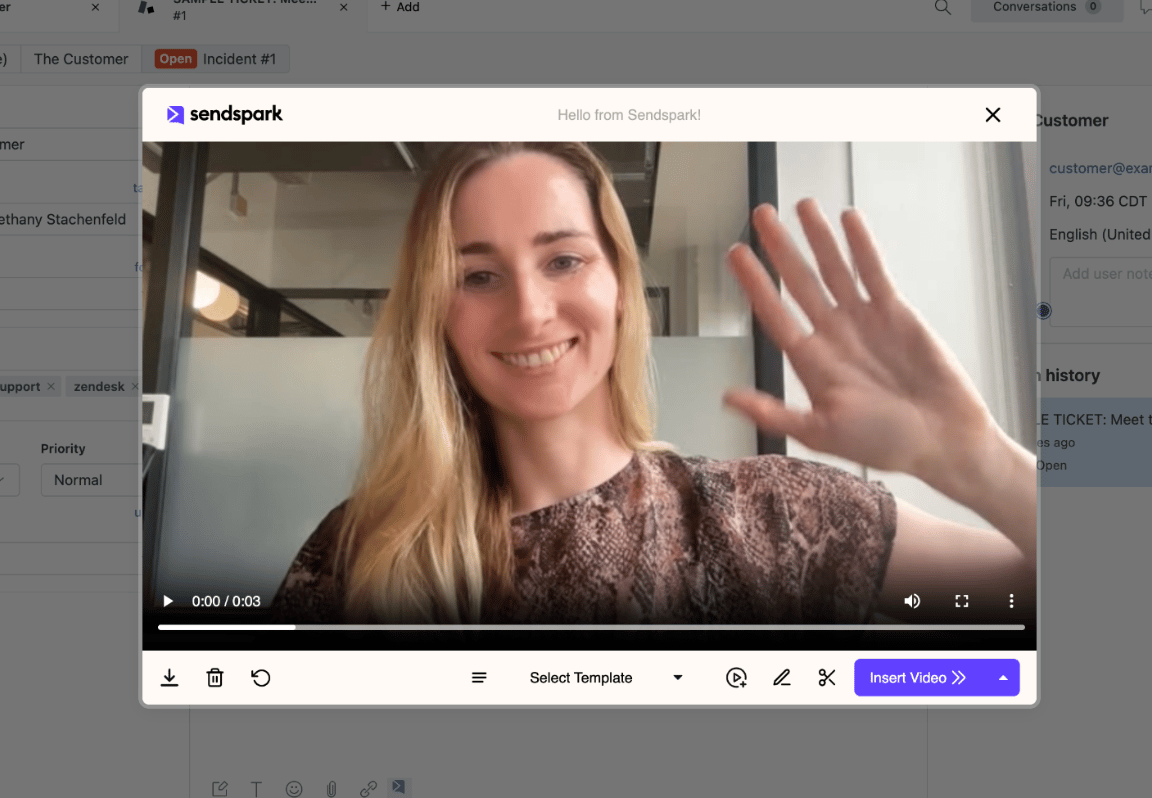Mute the video with the speaker icon
1152x798 pixels.
click(x=912, y=601)
